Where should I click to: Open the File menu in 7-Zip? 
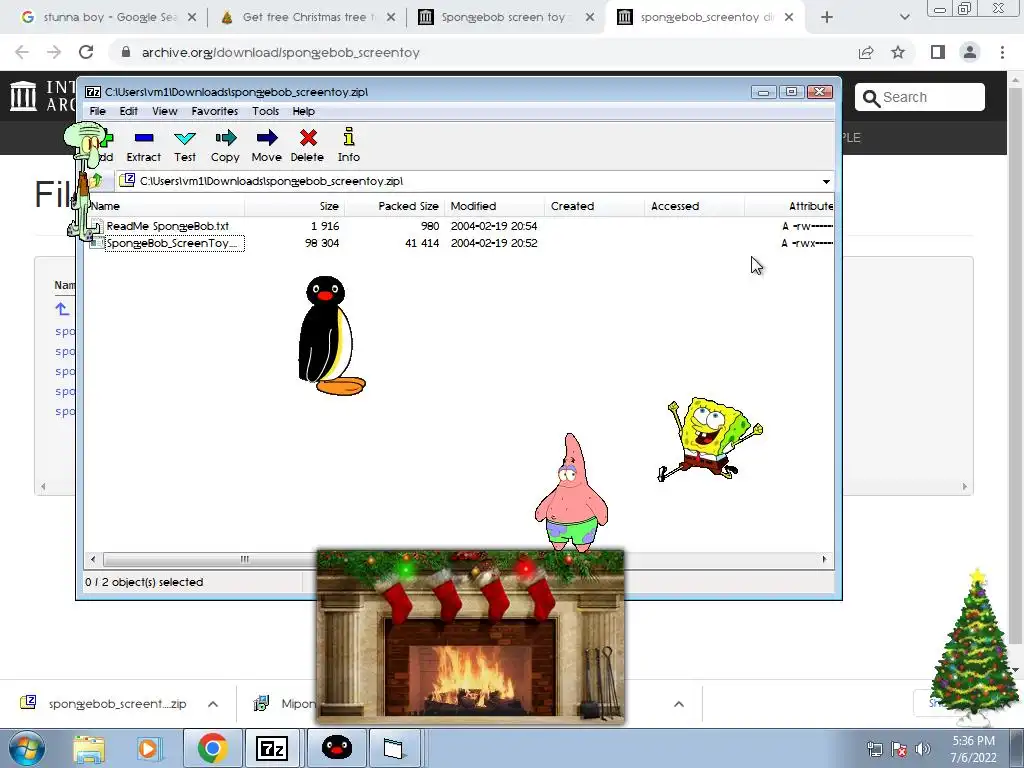tap(97, 111)
